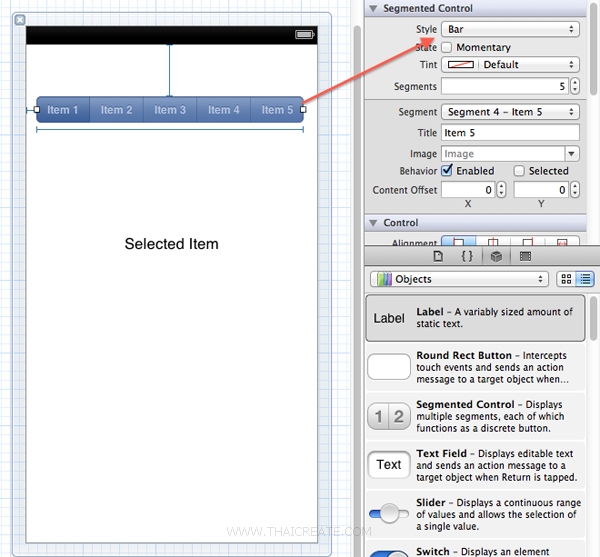Select the Switch library item

(x=475, y=549)
